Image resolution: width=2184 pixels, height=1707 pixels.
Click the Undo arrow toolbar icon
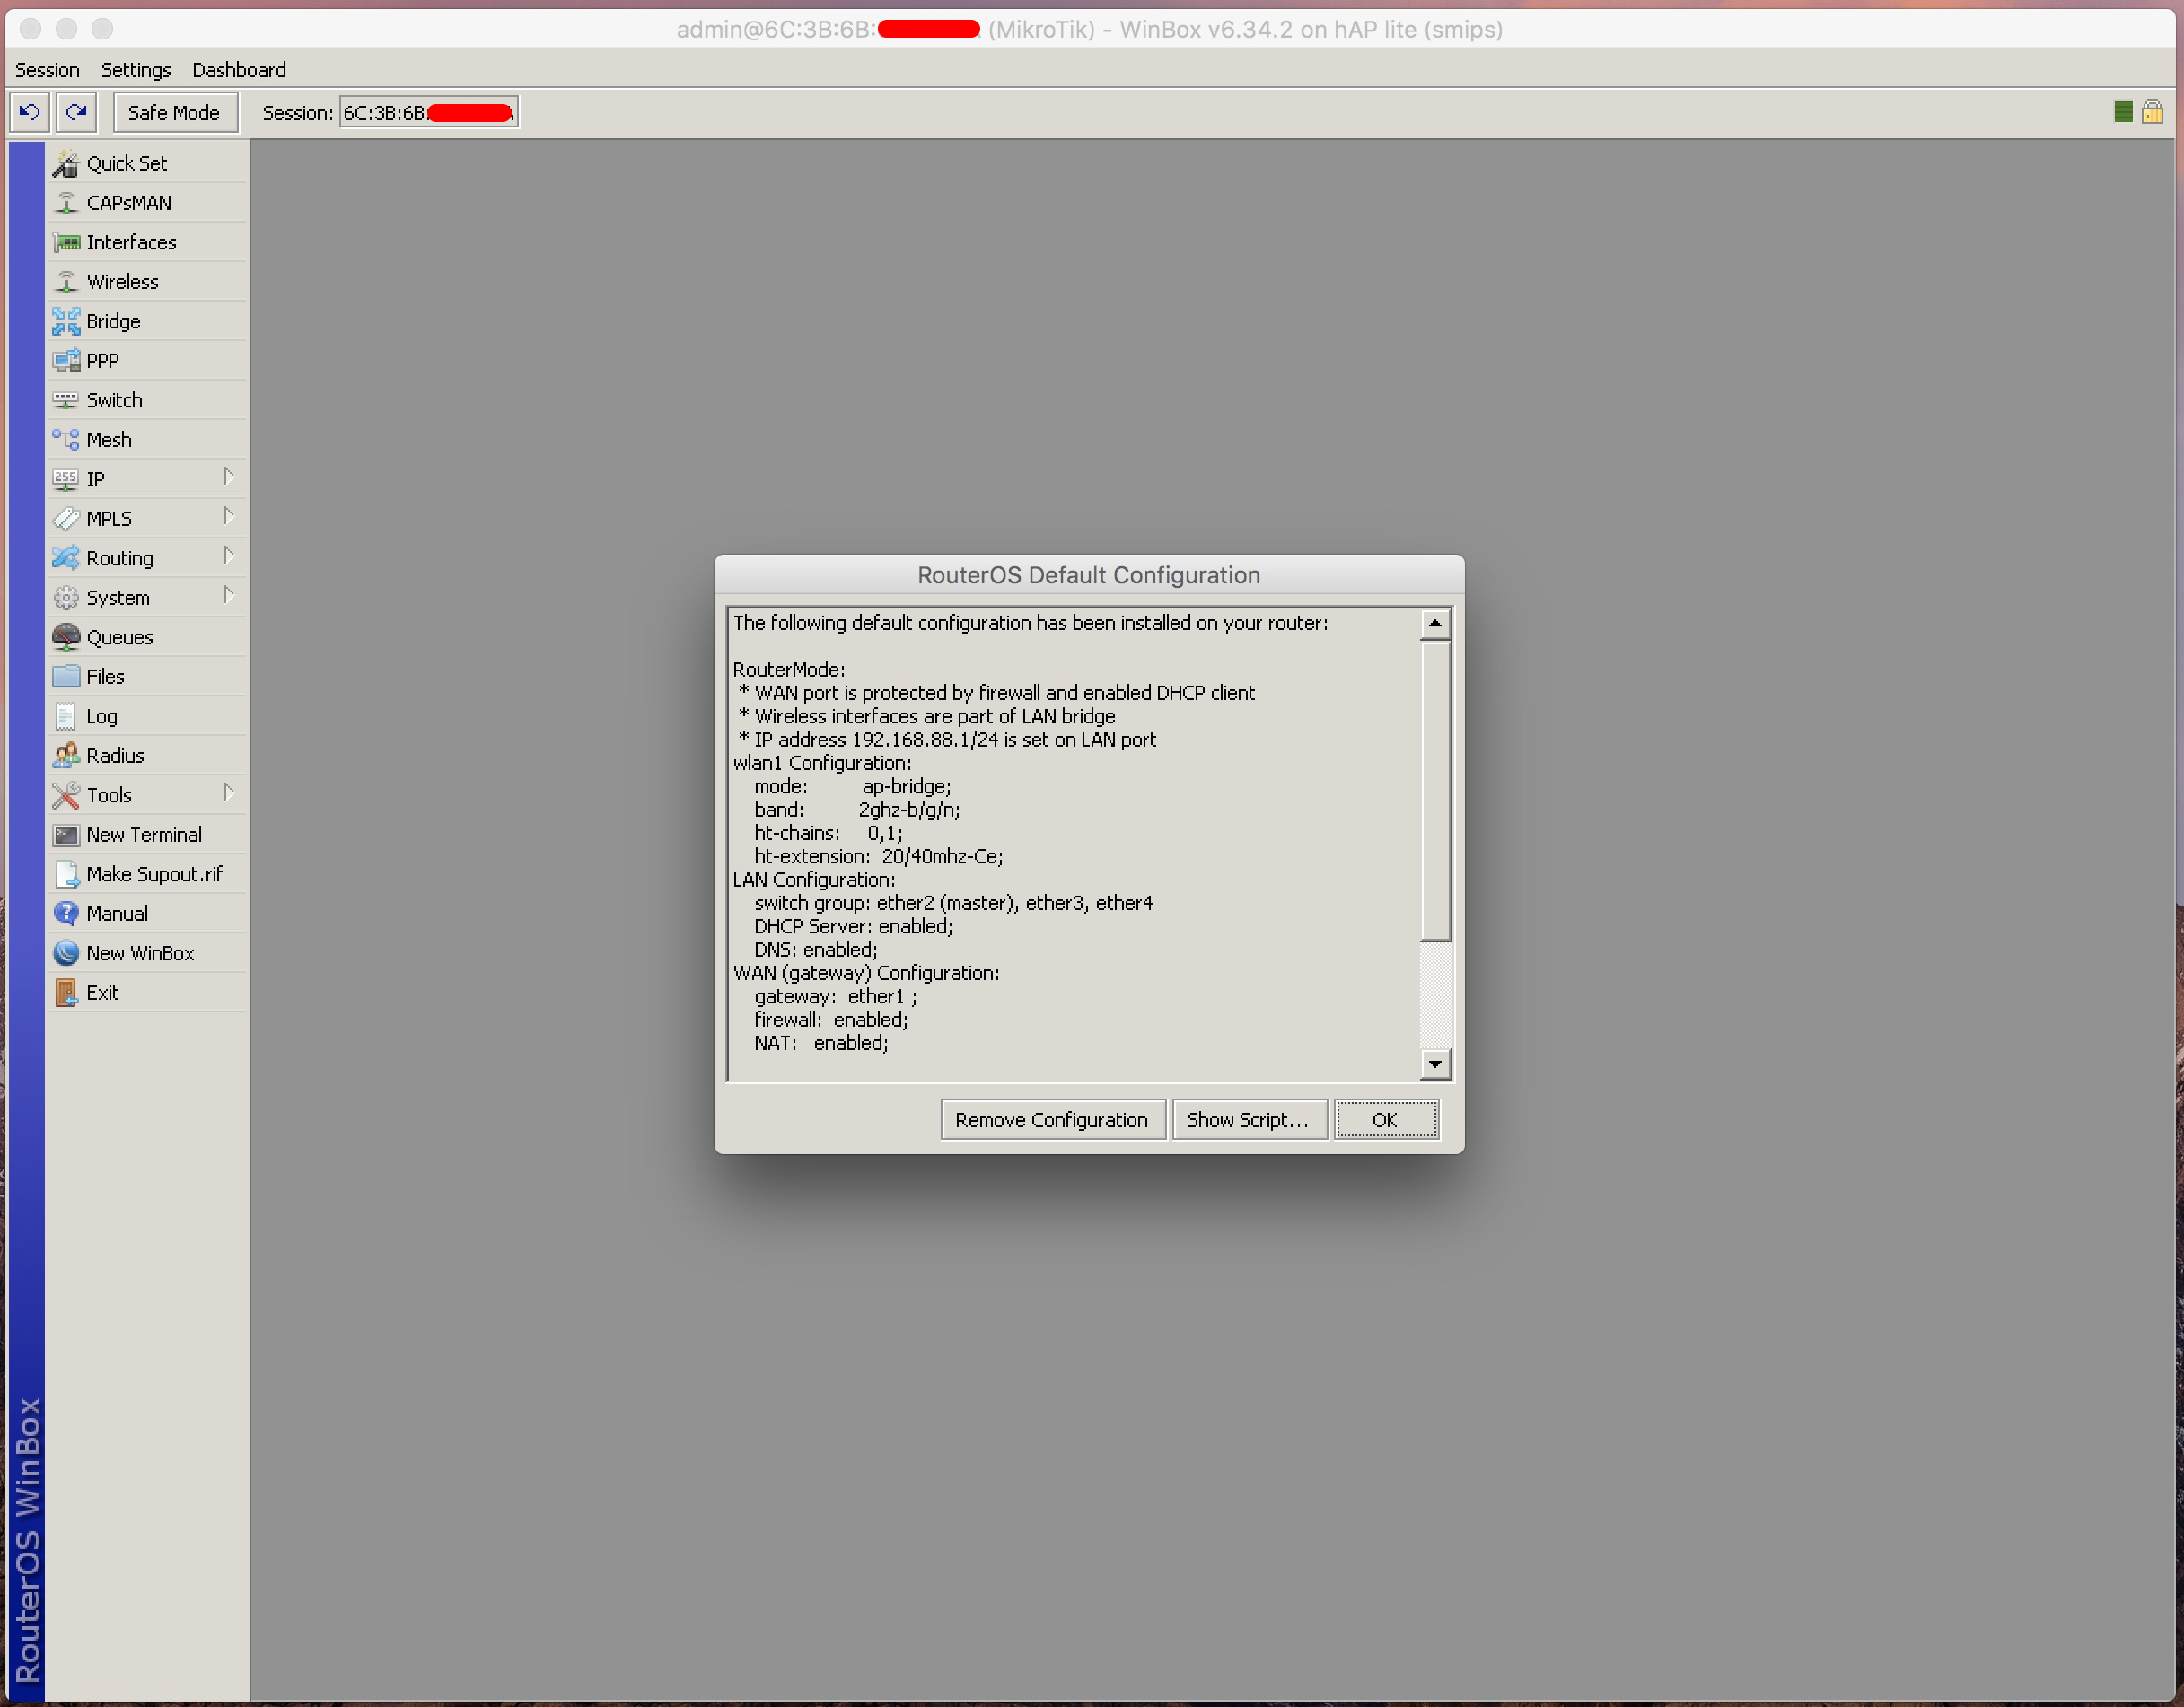coord(30,112)
